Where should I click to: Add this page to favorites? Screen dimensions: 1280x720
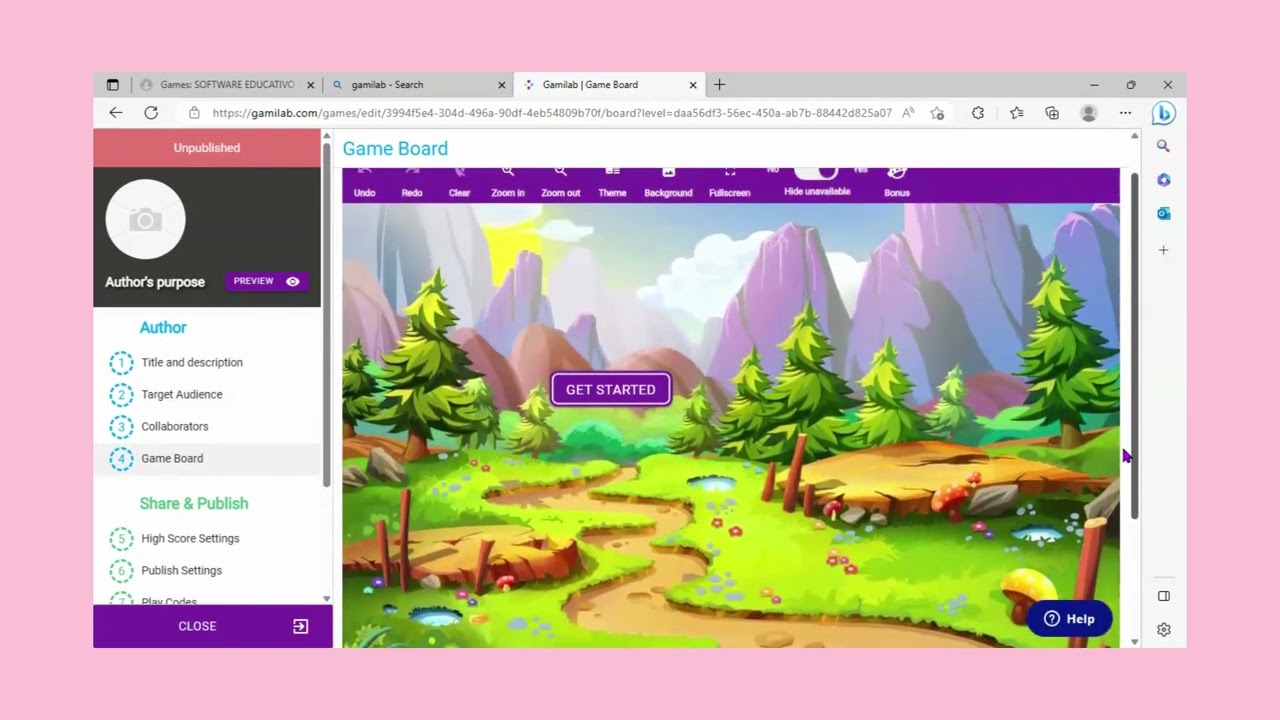point(937,113)
